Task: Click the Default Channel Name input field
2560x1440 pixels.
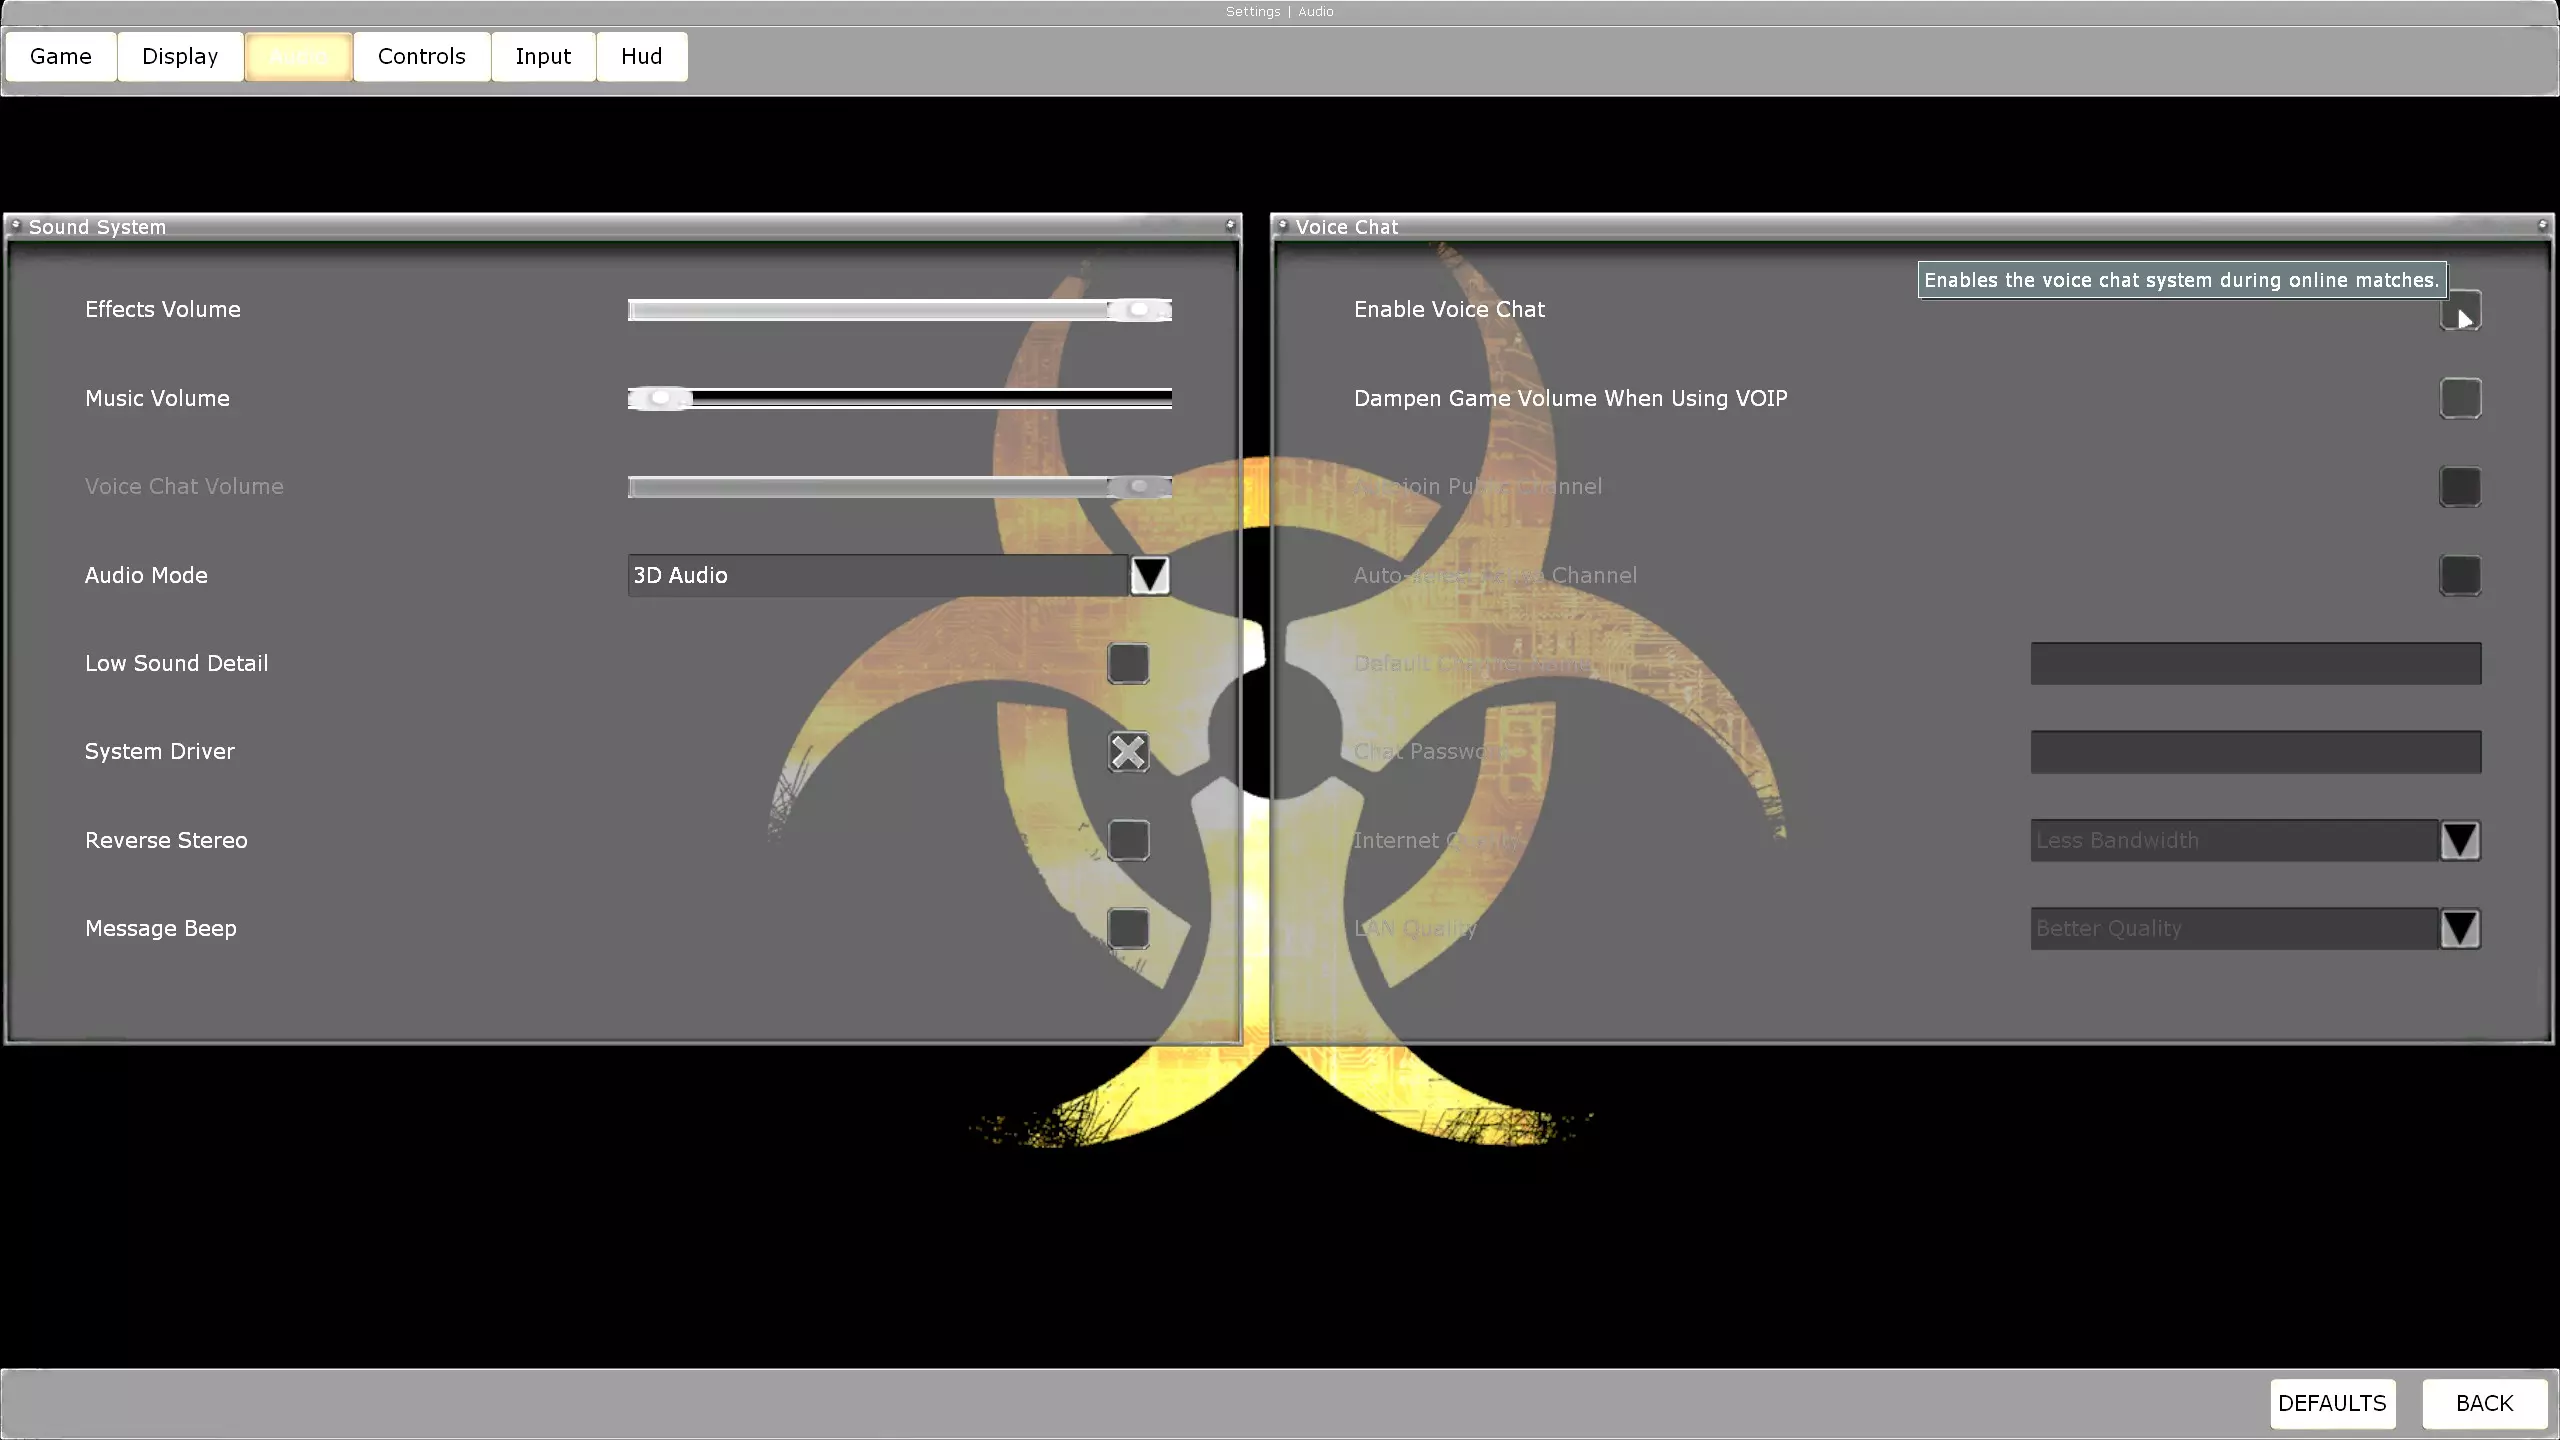Action: click(2255, 663)
